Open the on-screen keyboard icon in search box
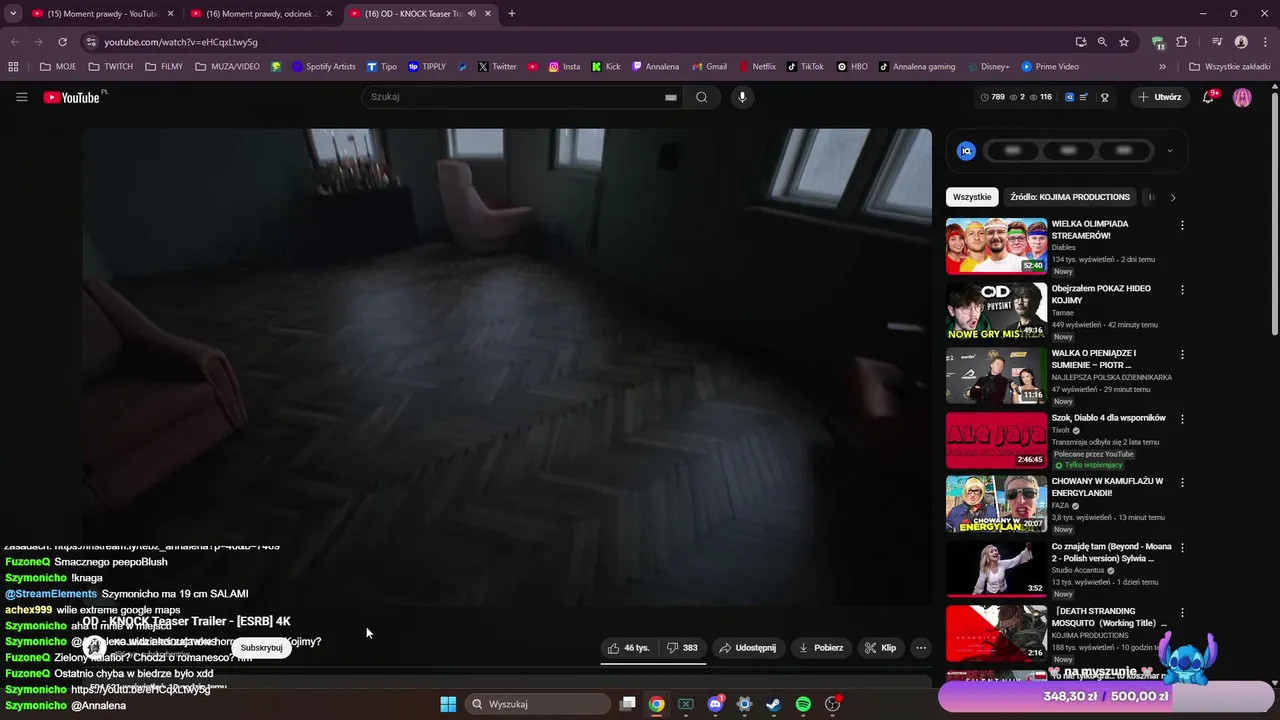 click(x=671, y=97)
